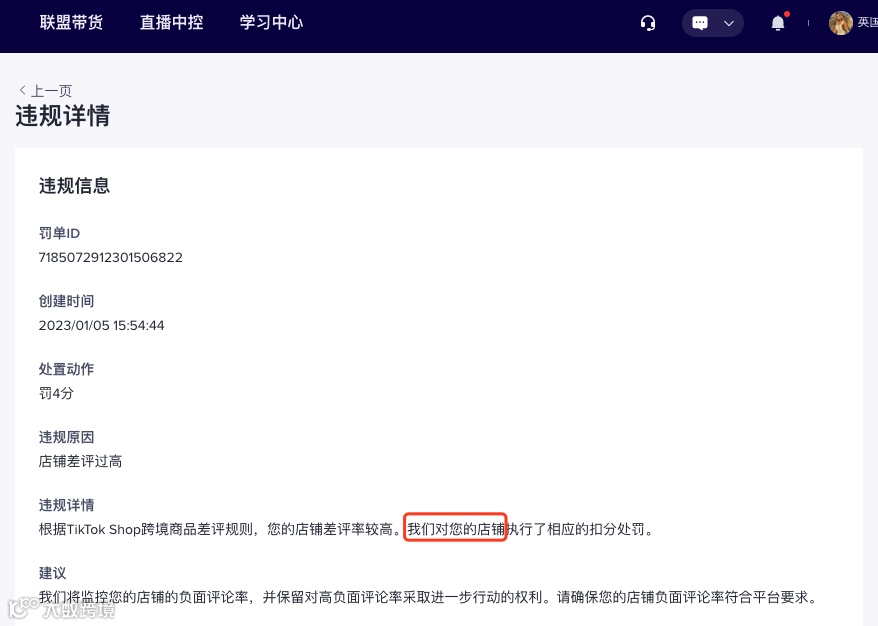Go to 学习中心 in top navigation
The image size is (878, 626).
(272, 22)
